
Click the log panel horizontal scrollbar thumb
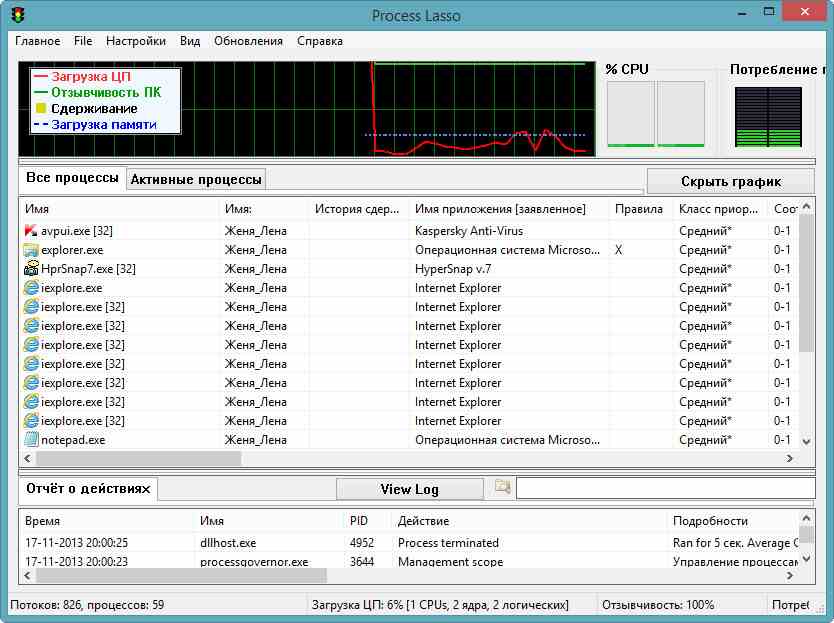point(181,576)
